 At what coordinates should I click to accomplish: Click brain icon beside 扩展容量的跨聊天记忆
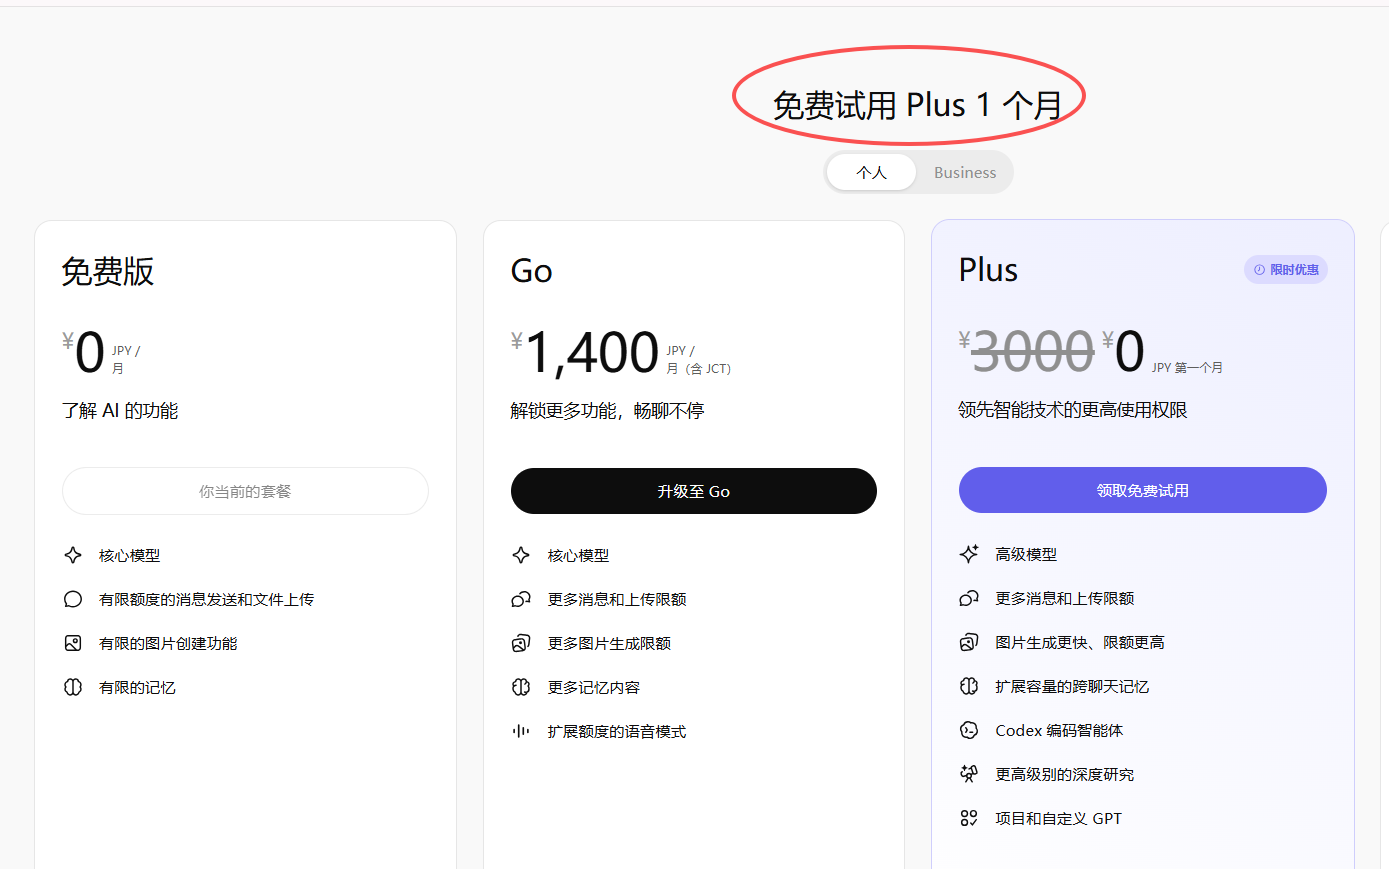(969, 686)
